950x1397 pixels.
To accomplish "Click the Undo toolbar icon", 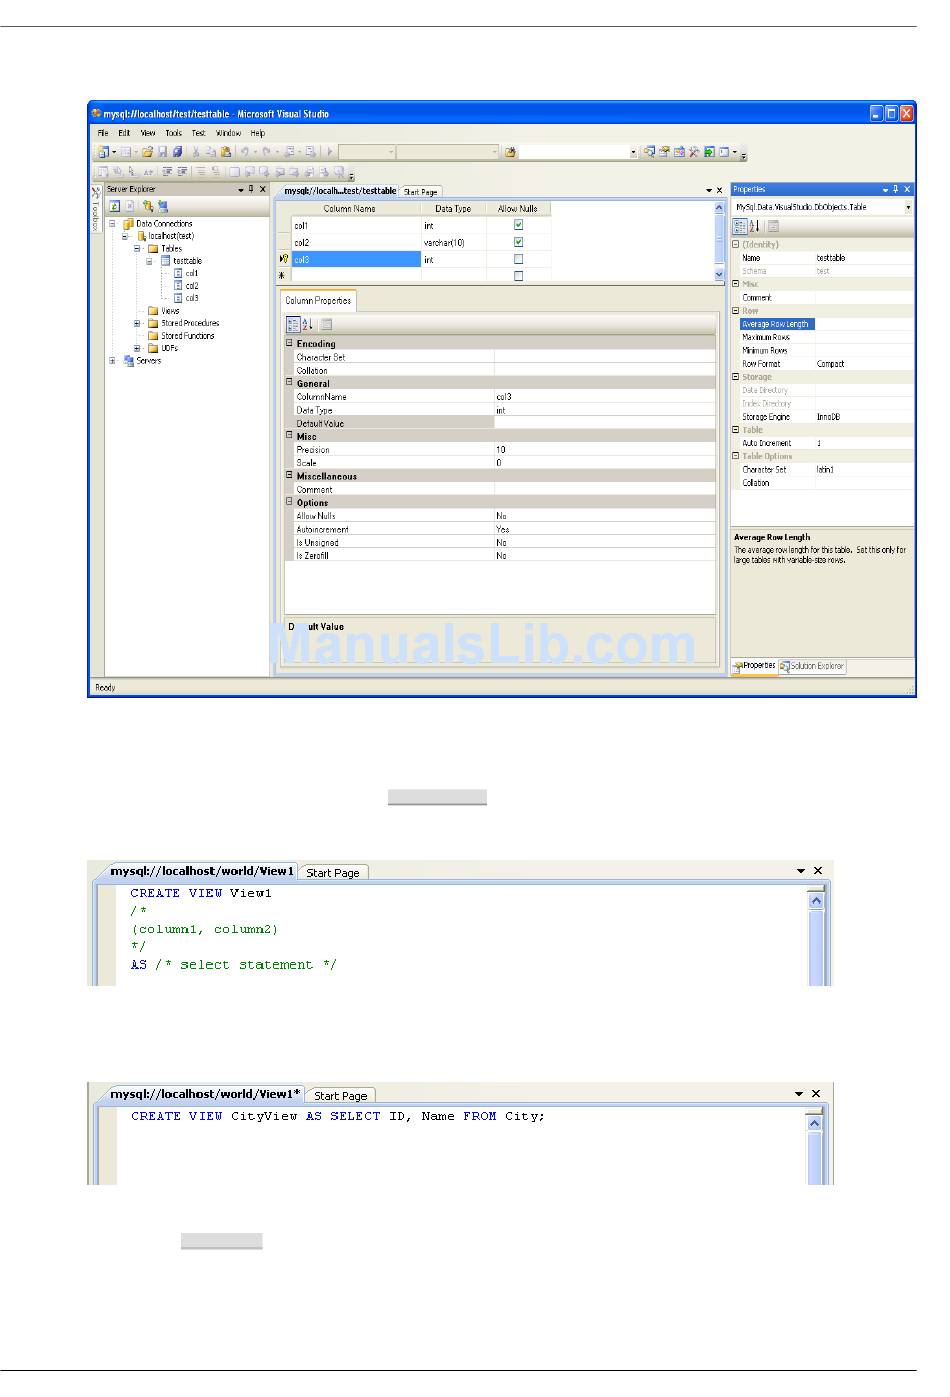I will click(x=245, y=152).
